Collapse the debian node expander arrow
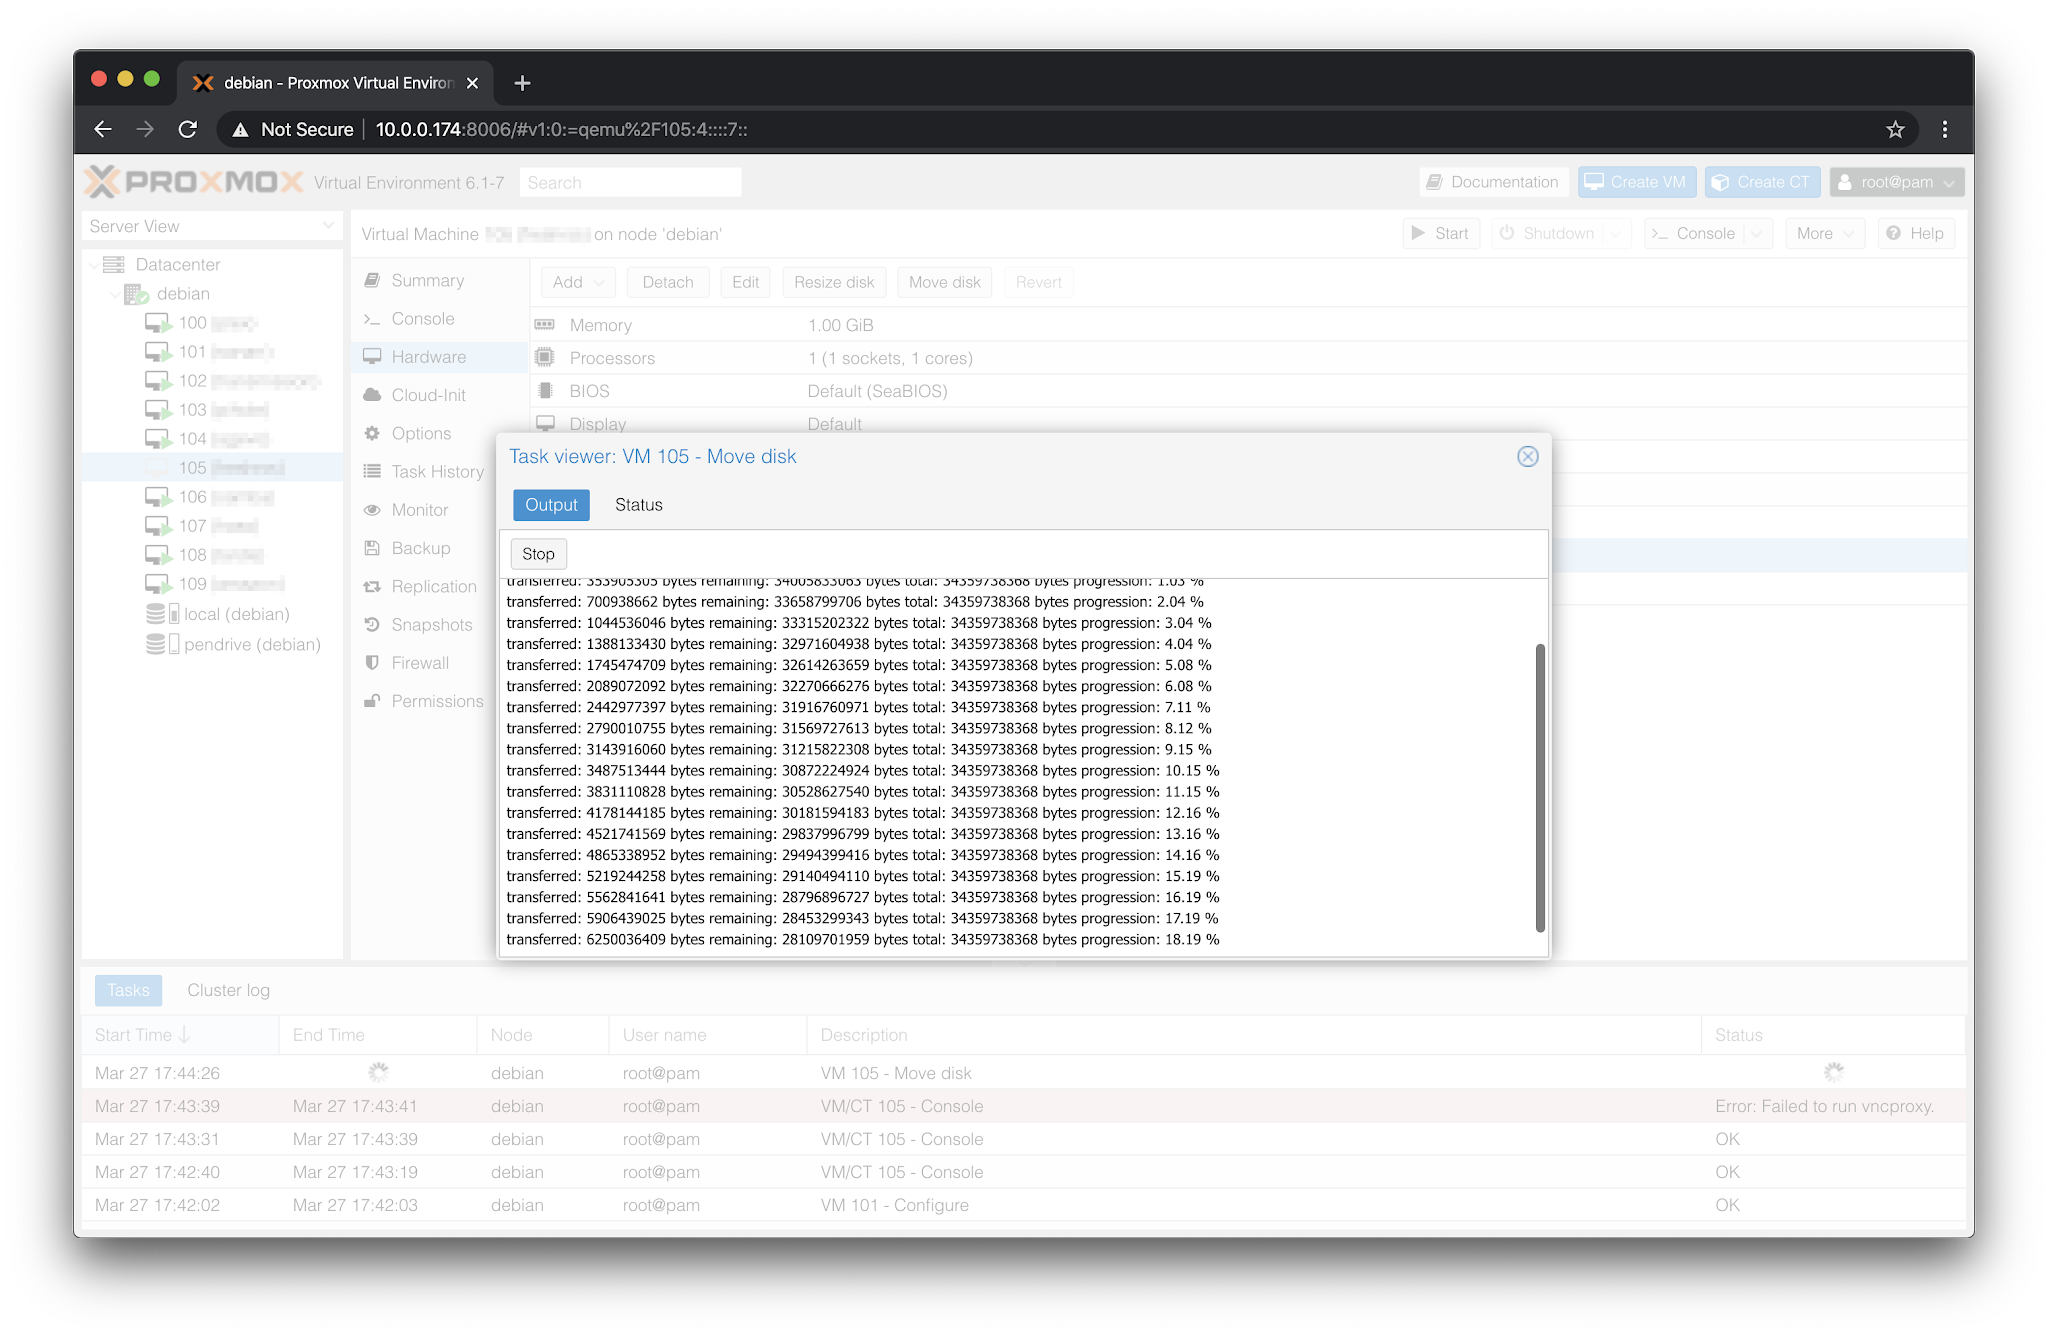 point(113,294)
